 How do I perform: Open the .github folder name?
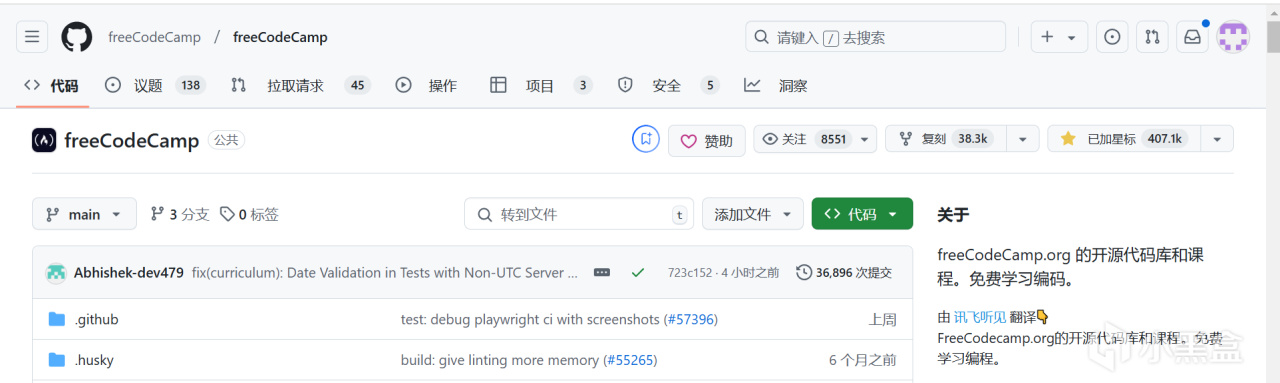click(x=96, y=319)
